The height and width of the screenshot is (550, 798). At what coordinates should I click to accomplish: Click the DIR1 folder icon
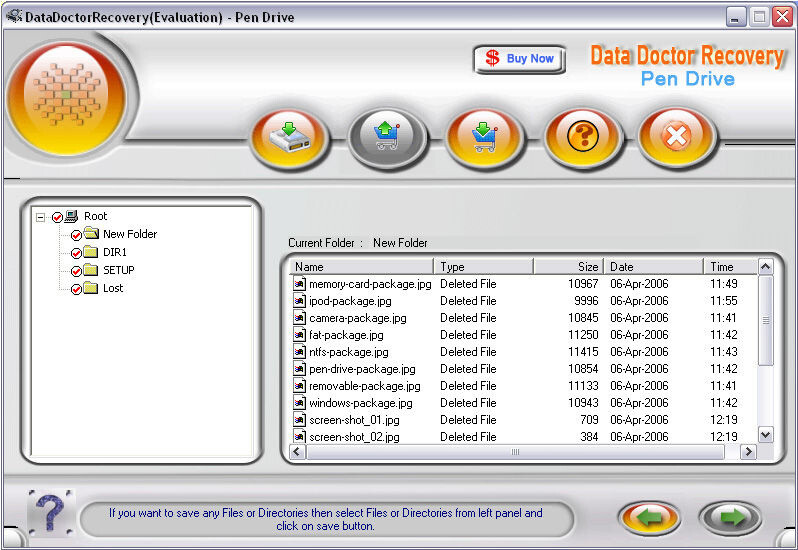(x=91, y=252)
